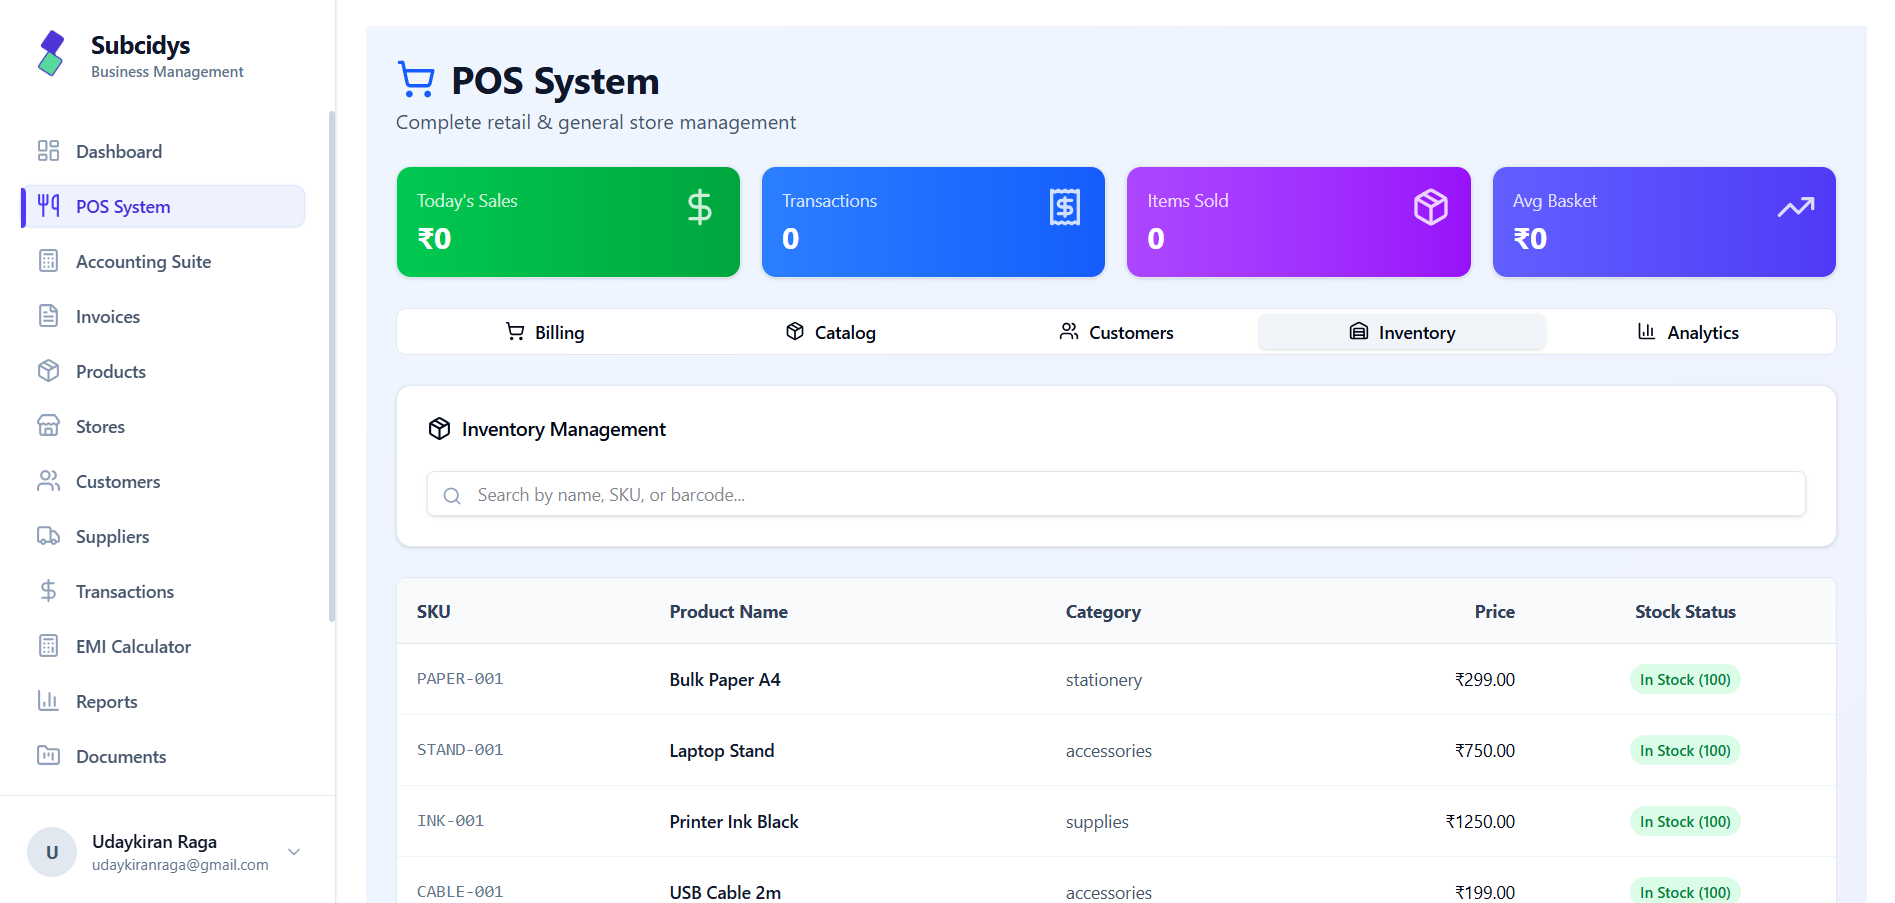This screenshot has height=903, width=1895.
Task: Click the box icon in Catalog tab
Action: click(795, 332)
